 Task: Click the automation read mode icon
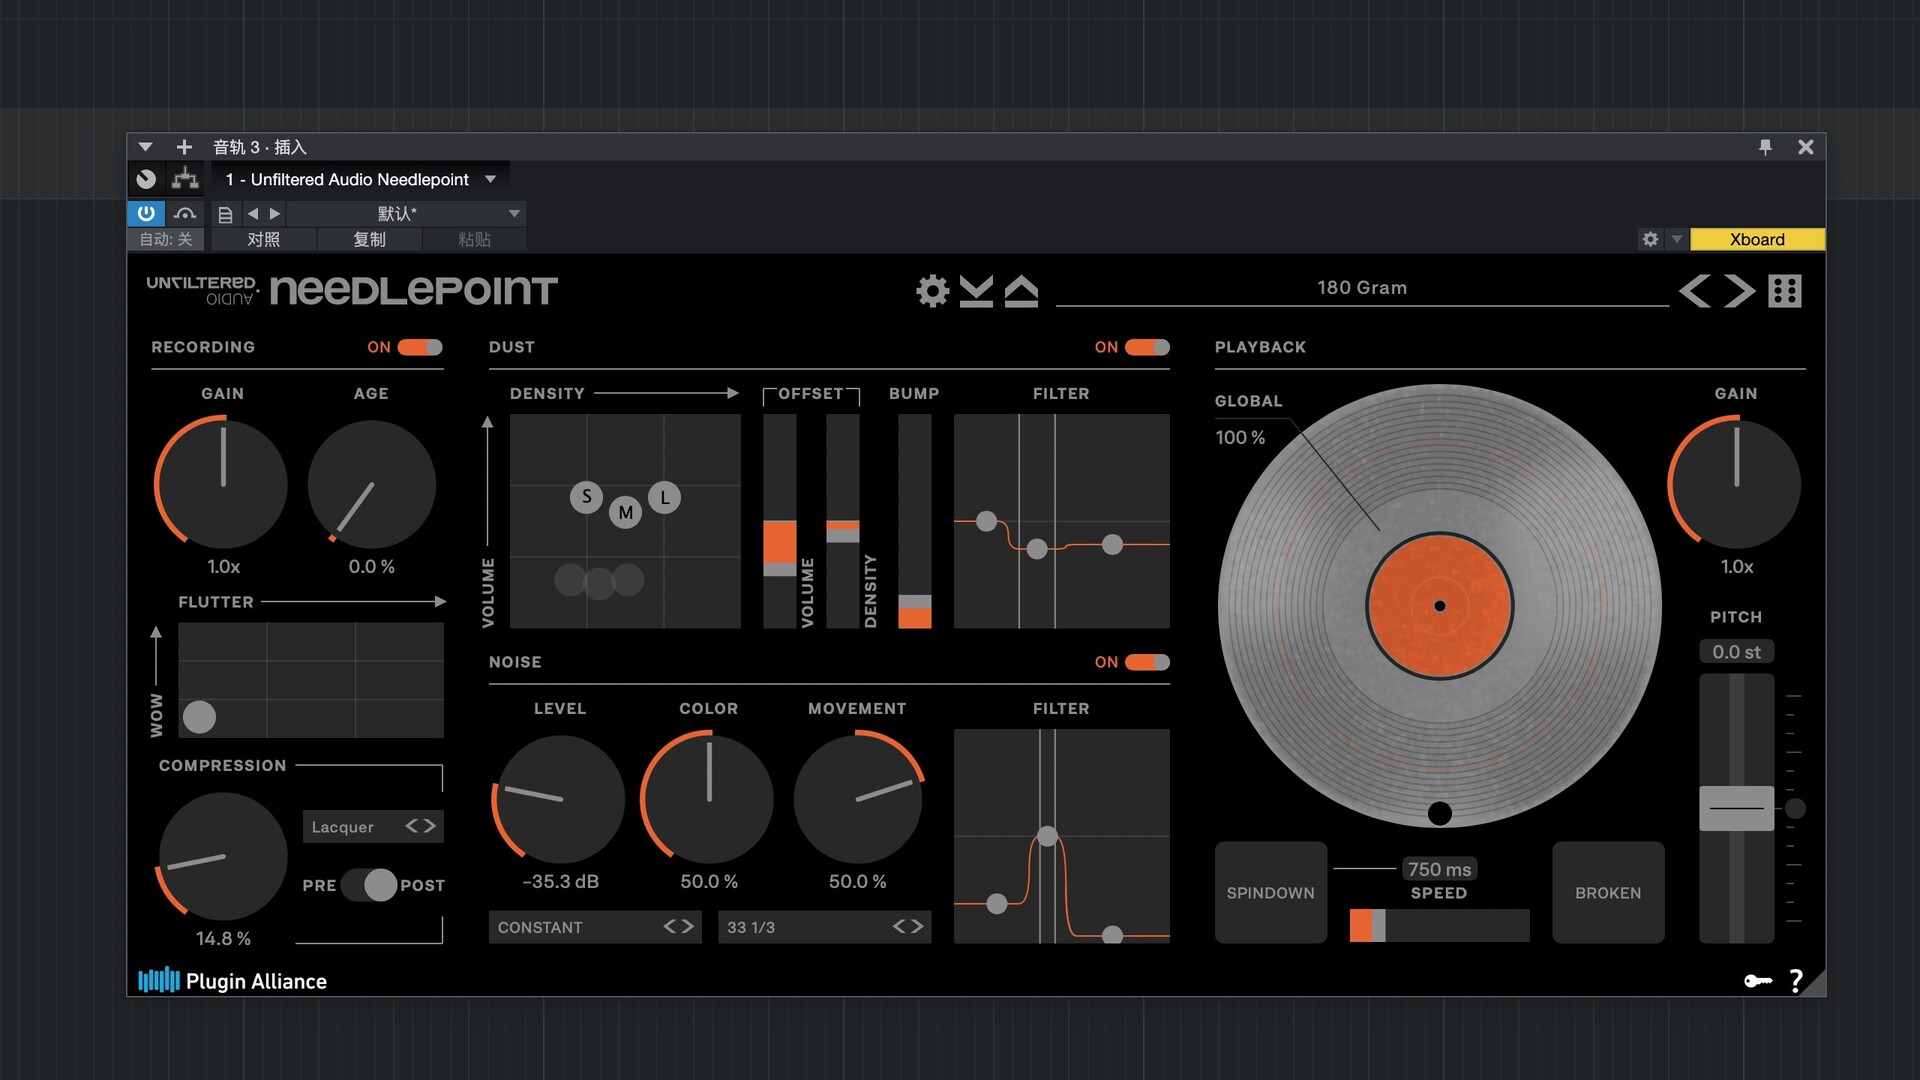(x=185, y=214)
